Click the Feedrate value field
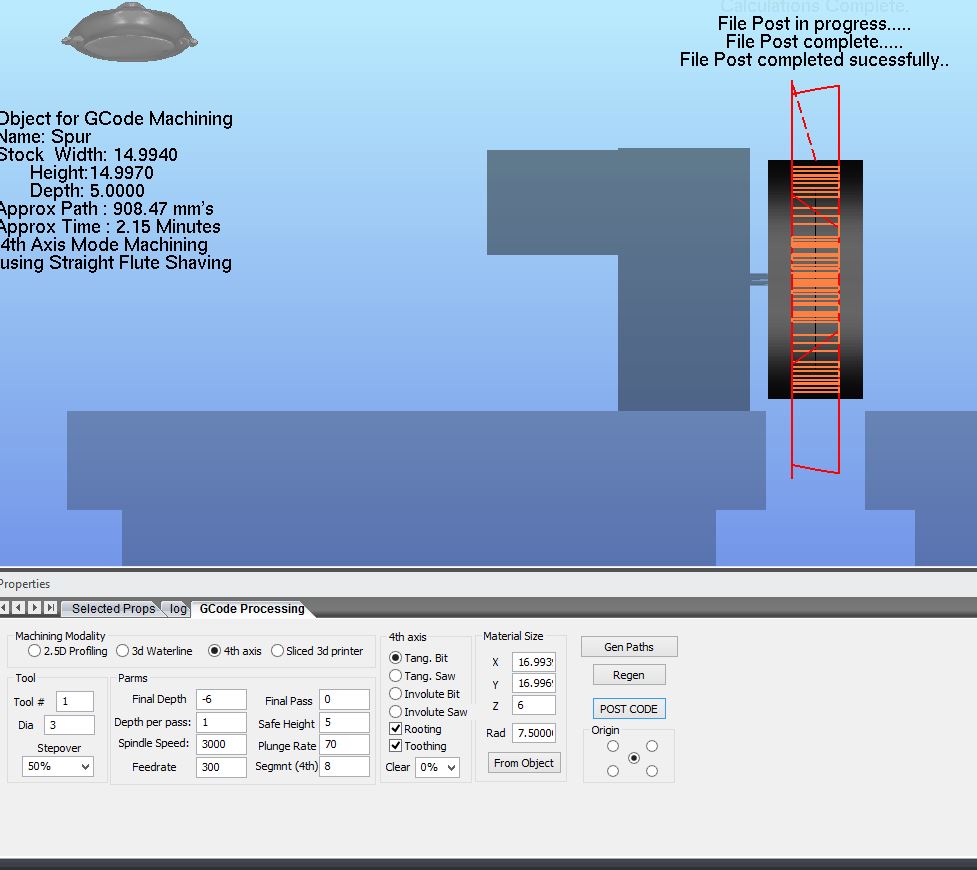Image resolution: width=977 pixels, height=870 pixels. 221,767
